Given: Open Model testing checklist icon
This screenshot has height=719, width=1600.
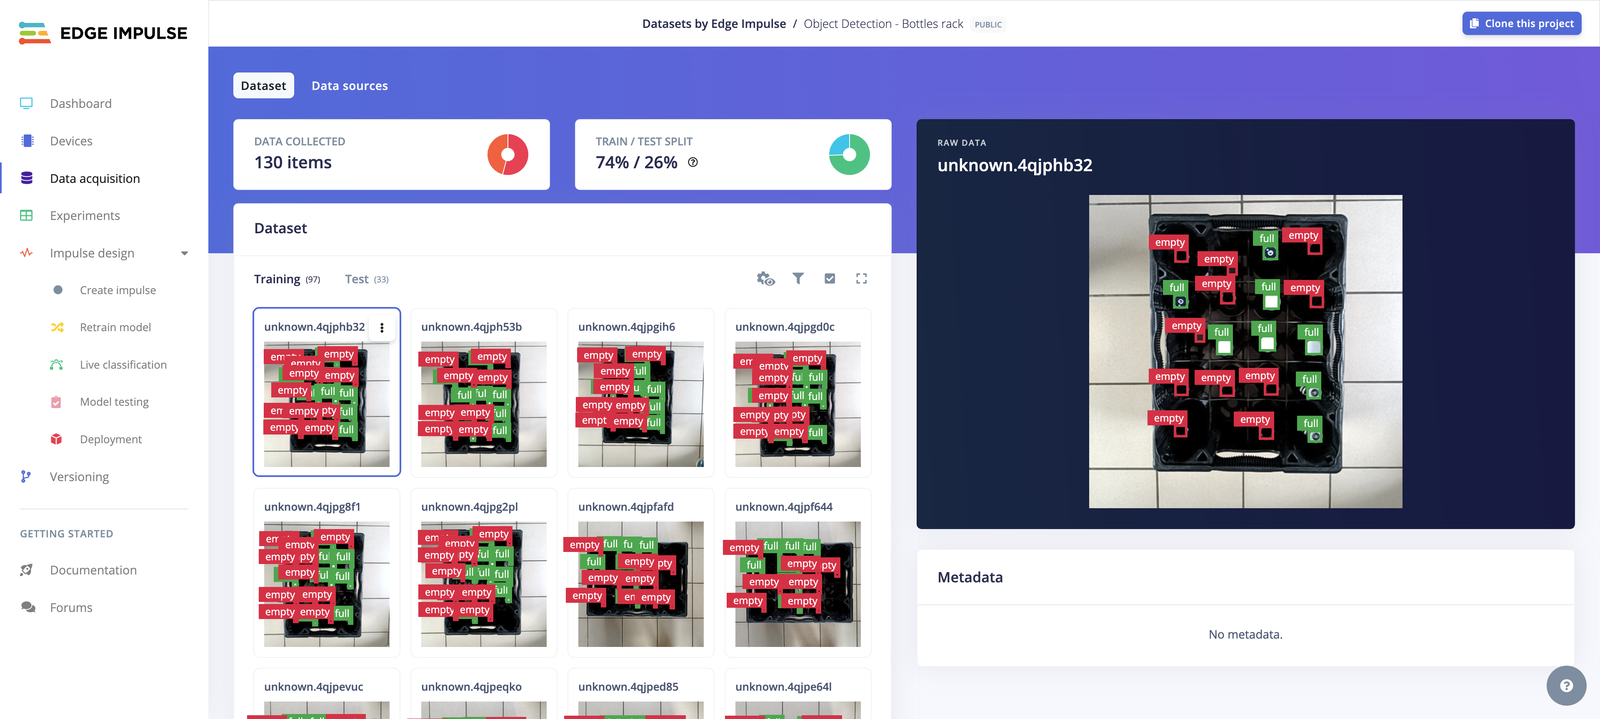Looking at the screenshot, I should (57, 402).
